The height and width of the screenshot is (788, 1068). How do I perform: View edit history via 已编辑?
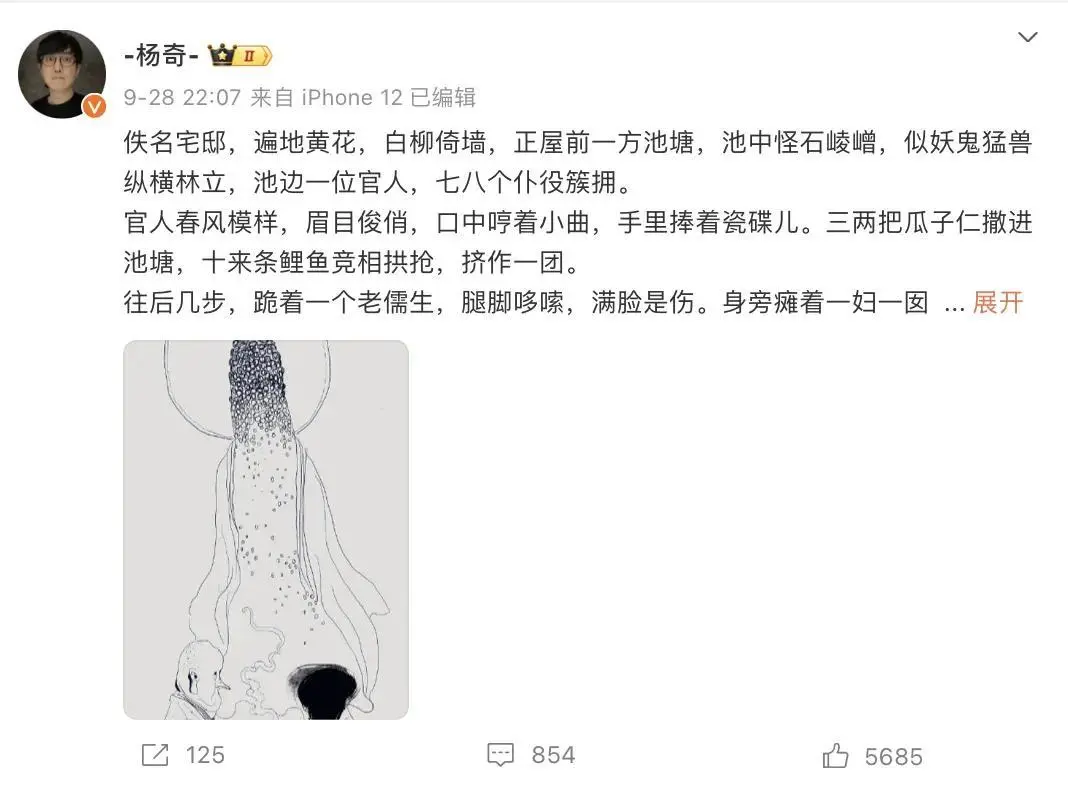443,97
